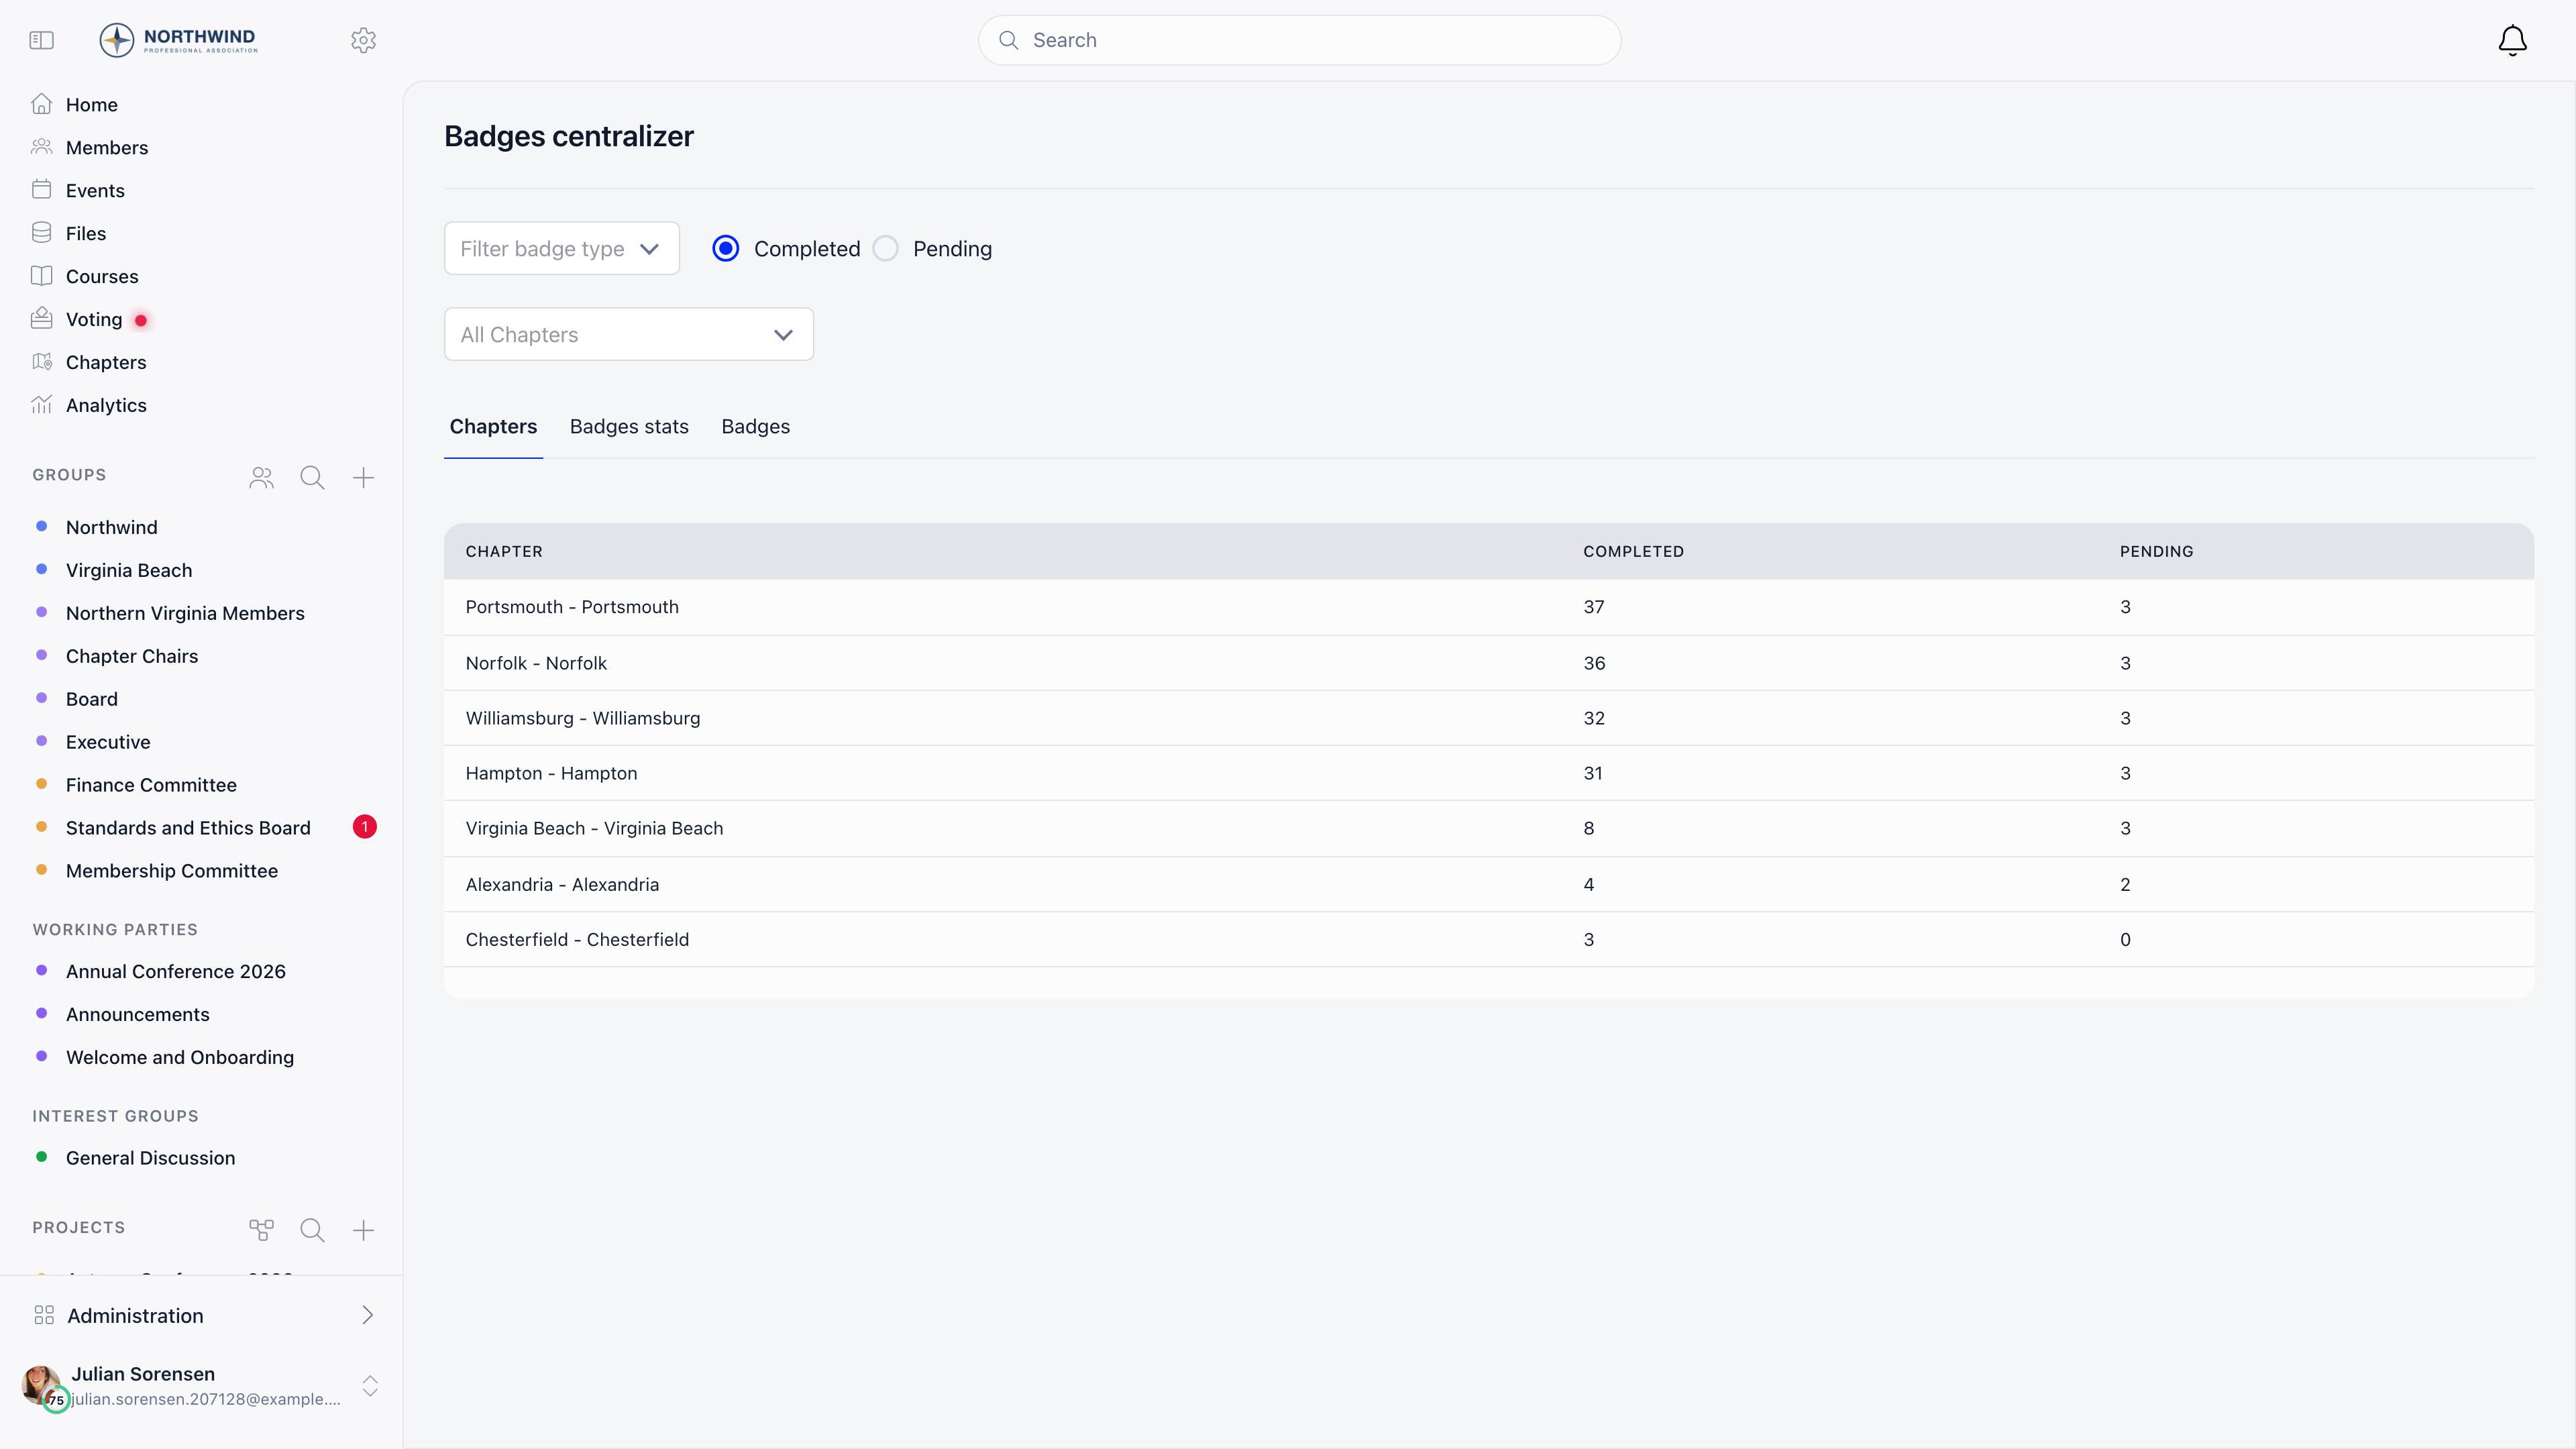Click the Williamsburg - Williamsburg row
The height and width of the screenshot is (1449, 2576).
click(x=1489, y=718)
